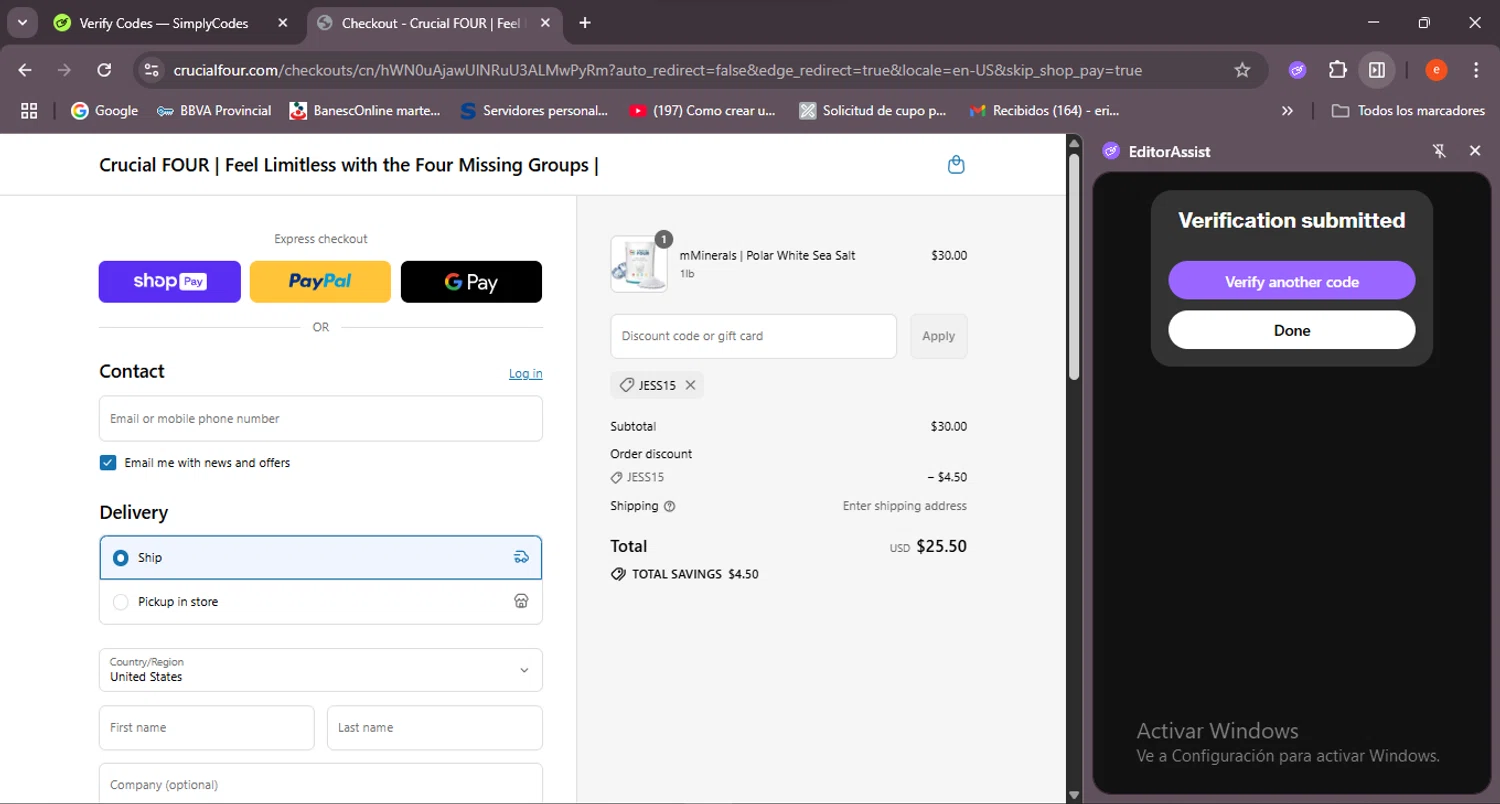Viewport: 1500px width, 804px height.
Task: Click the scrollbar down arrow
Action: click(x=1074, y=795)
